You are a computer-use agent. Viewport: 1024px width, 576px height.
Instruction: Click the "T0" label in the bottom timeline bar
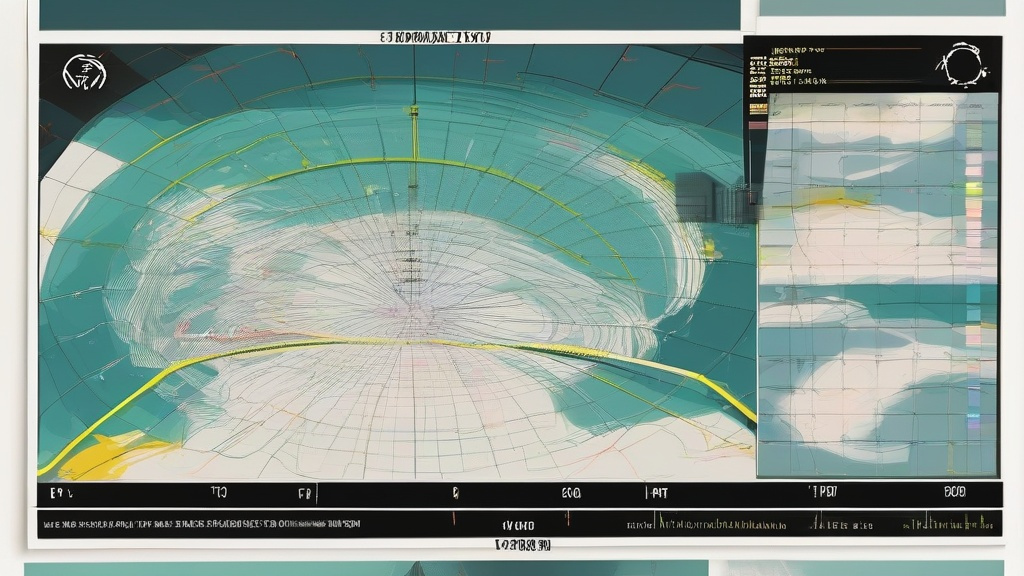tap(219, 493)
